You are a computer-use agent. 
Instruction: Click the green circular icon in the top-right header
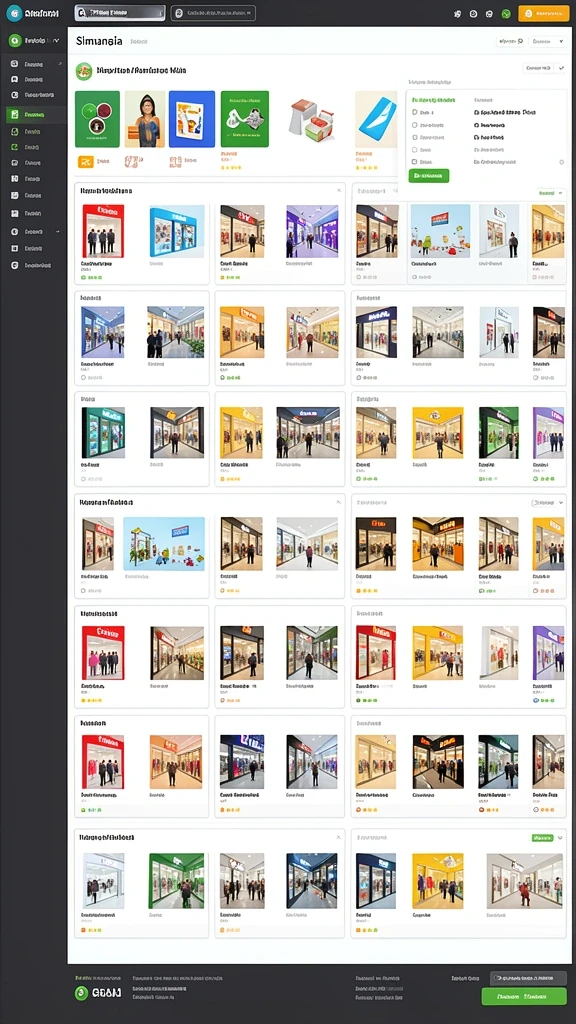(x=505, y=14)
